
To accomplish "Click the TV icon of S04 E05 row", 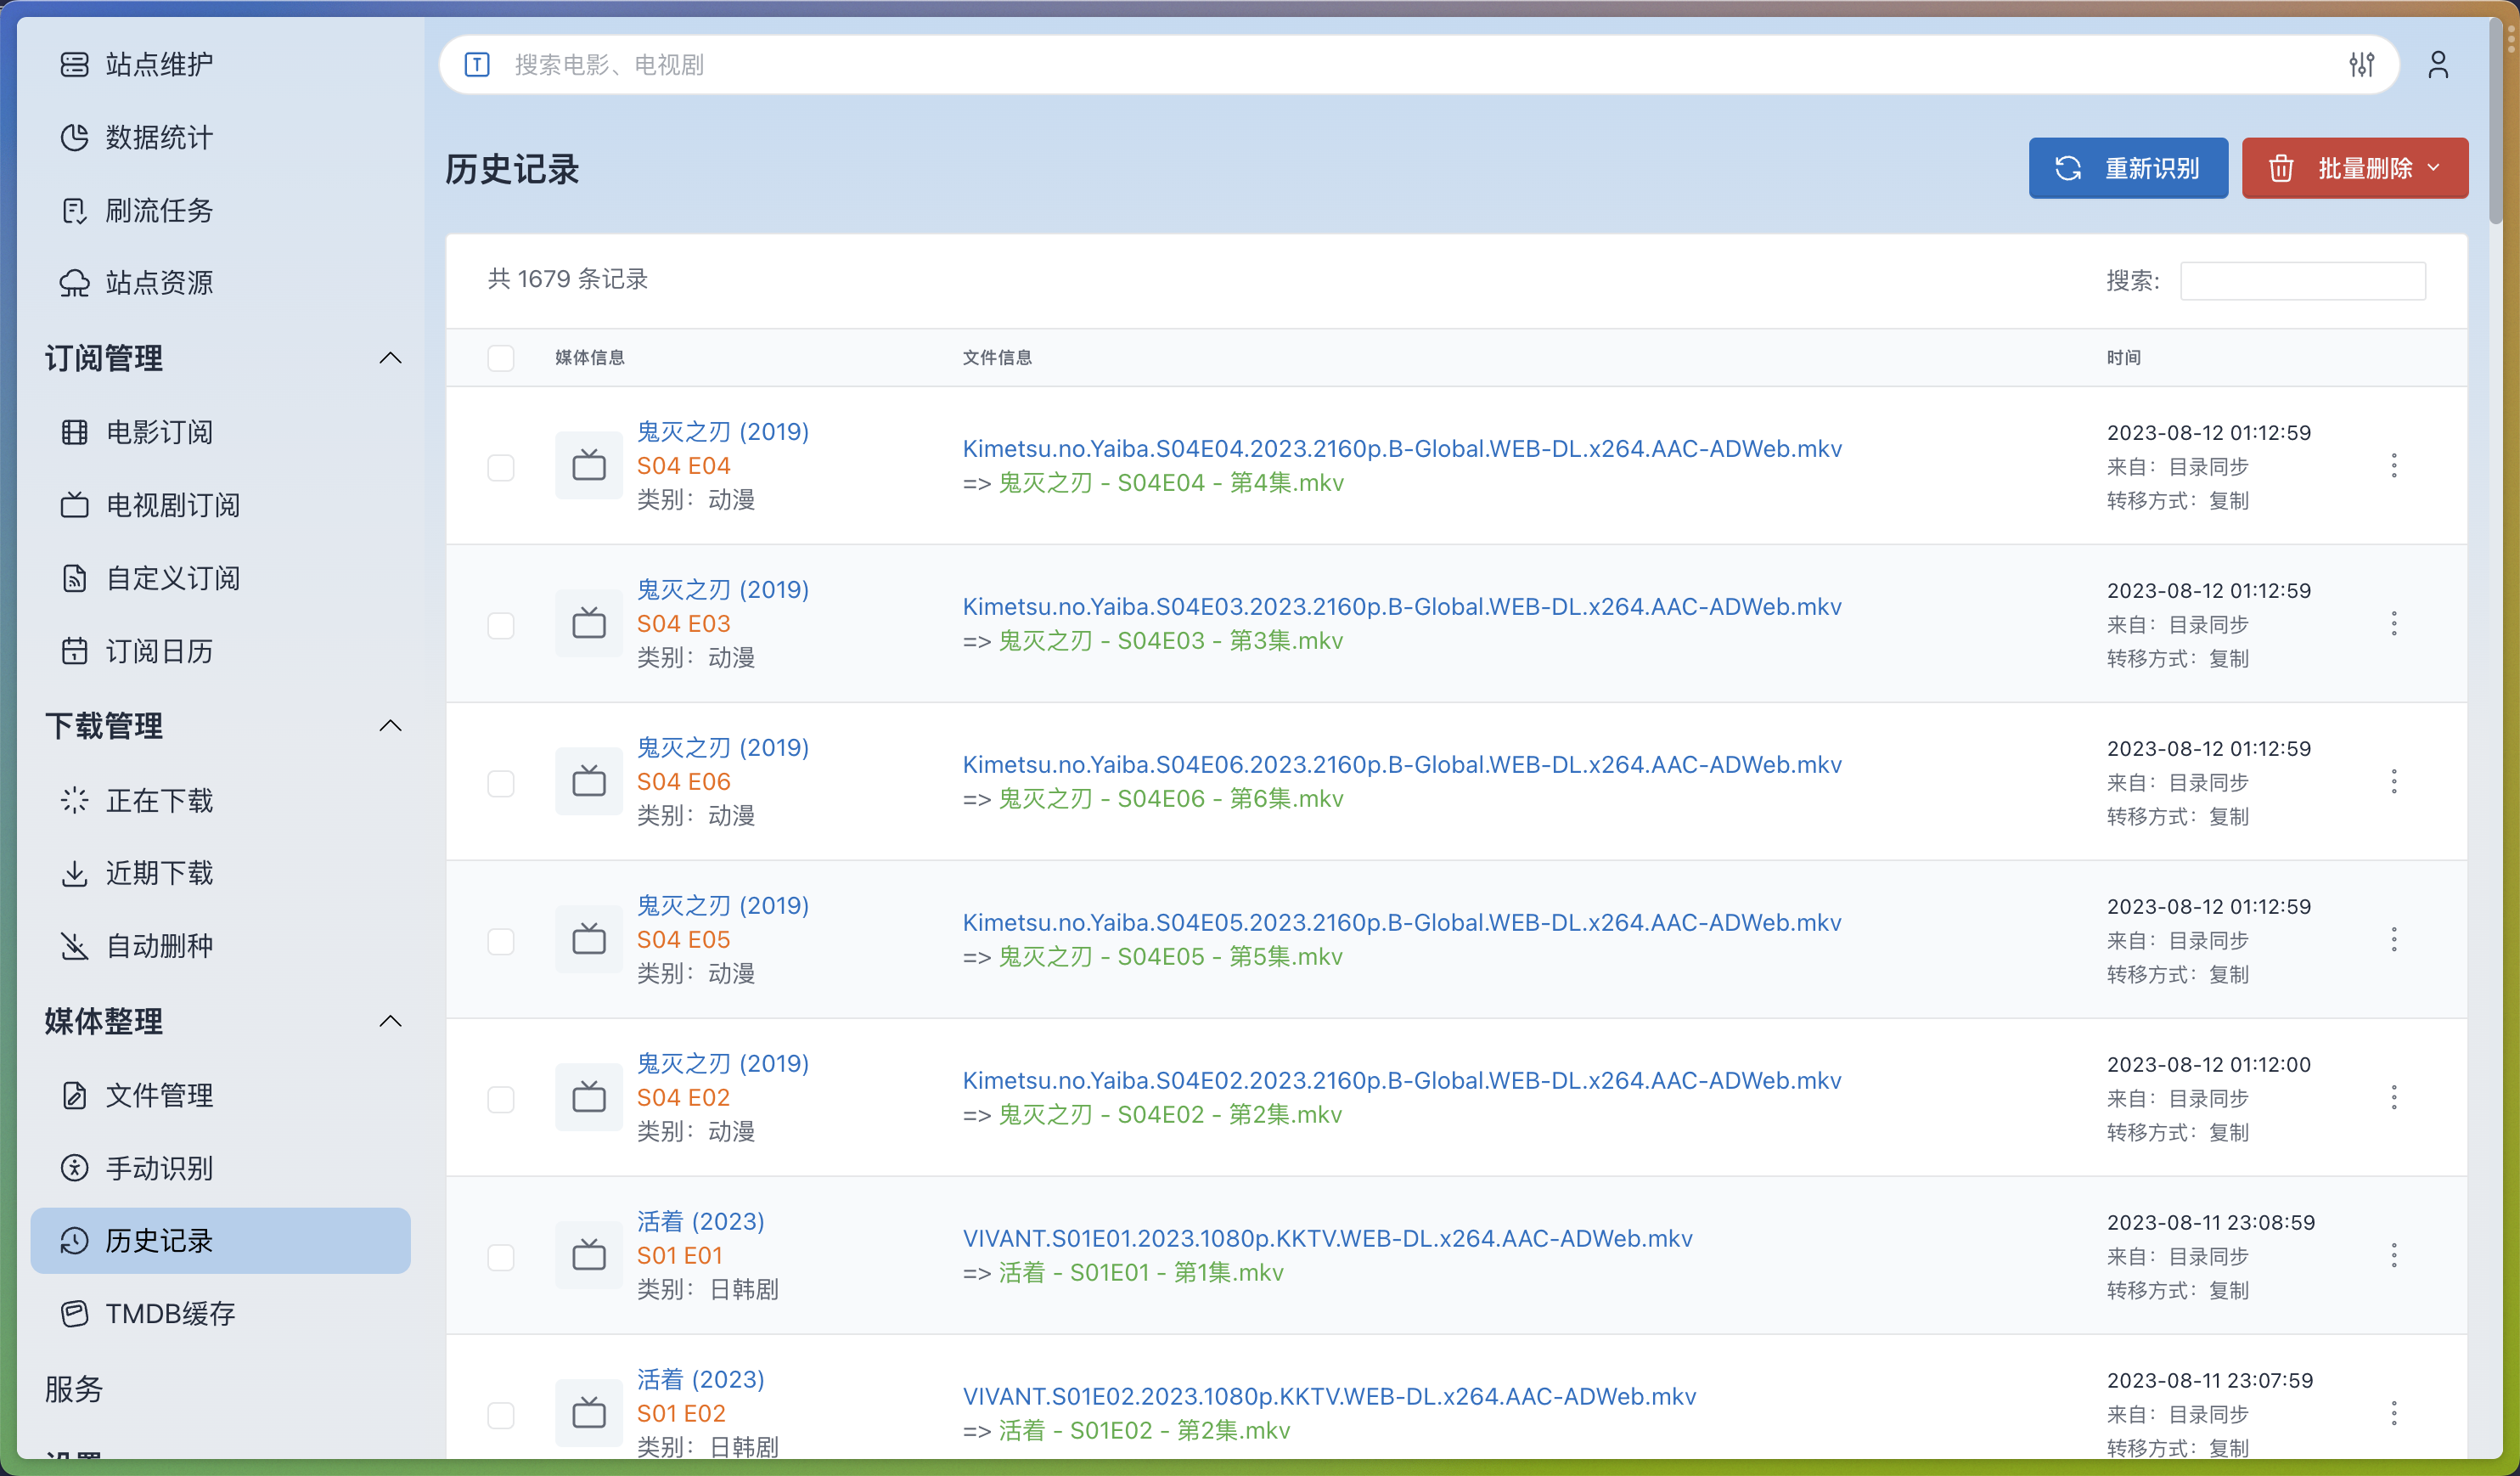I will (589, 939).
